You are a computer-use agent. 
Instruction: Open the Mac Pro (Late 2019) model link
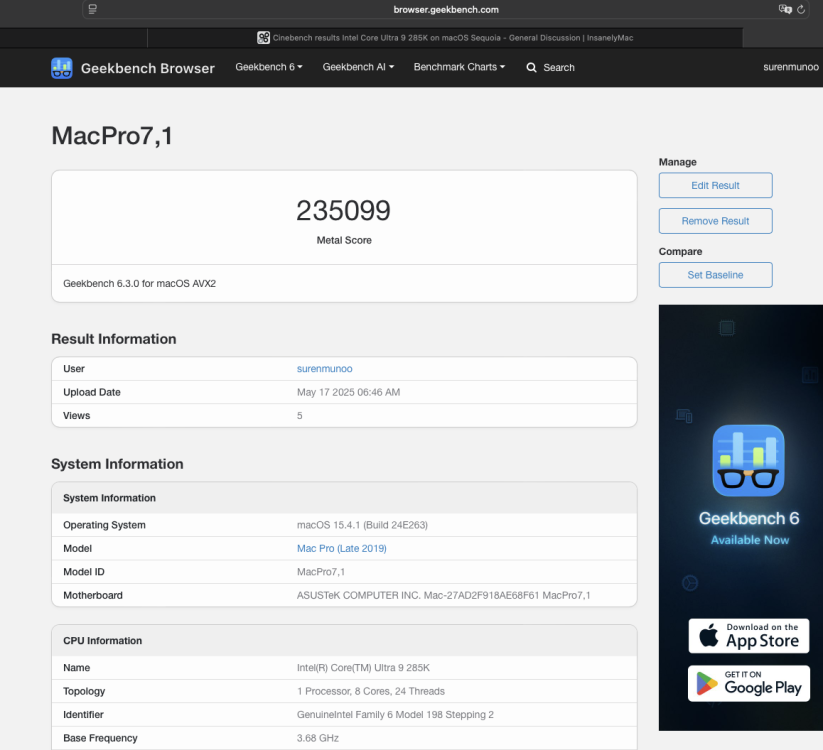342,548
